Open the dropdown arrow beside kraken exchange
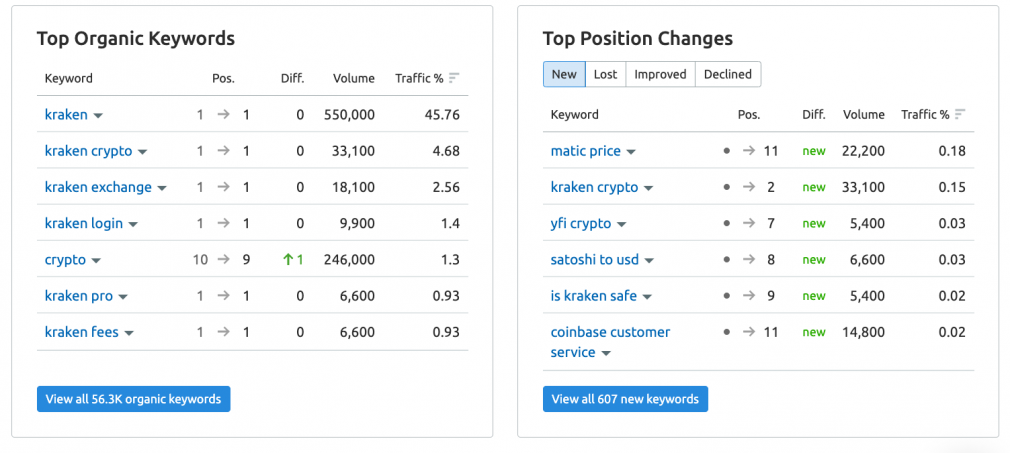The width and height of the screenshot is (1010, 453). (162, 188)
